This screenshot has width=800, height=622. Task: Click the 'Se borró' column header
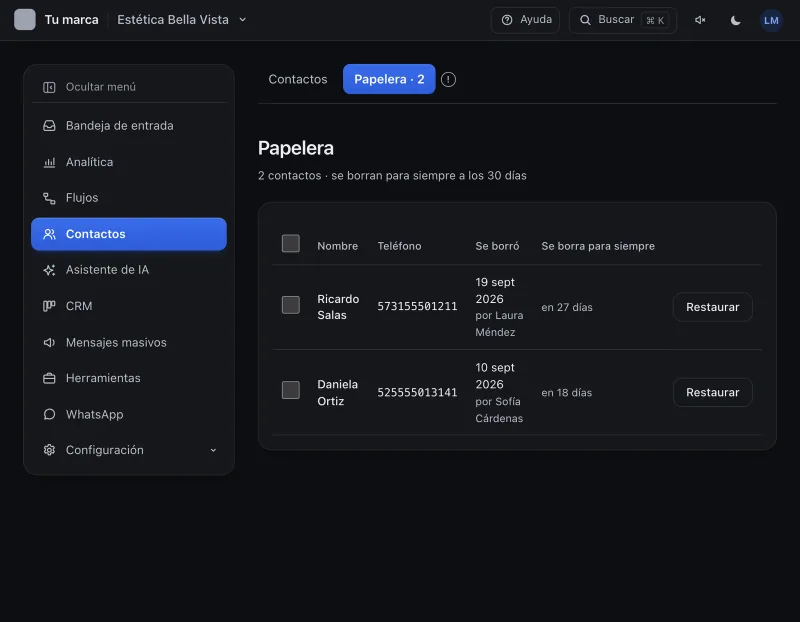point(497,246)
